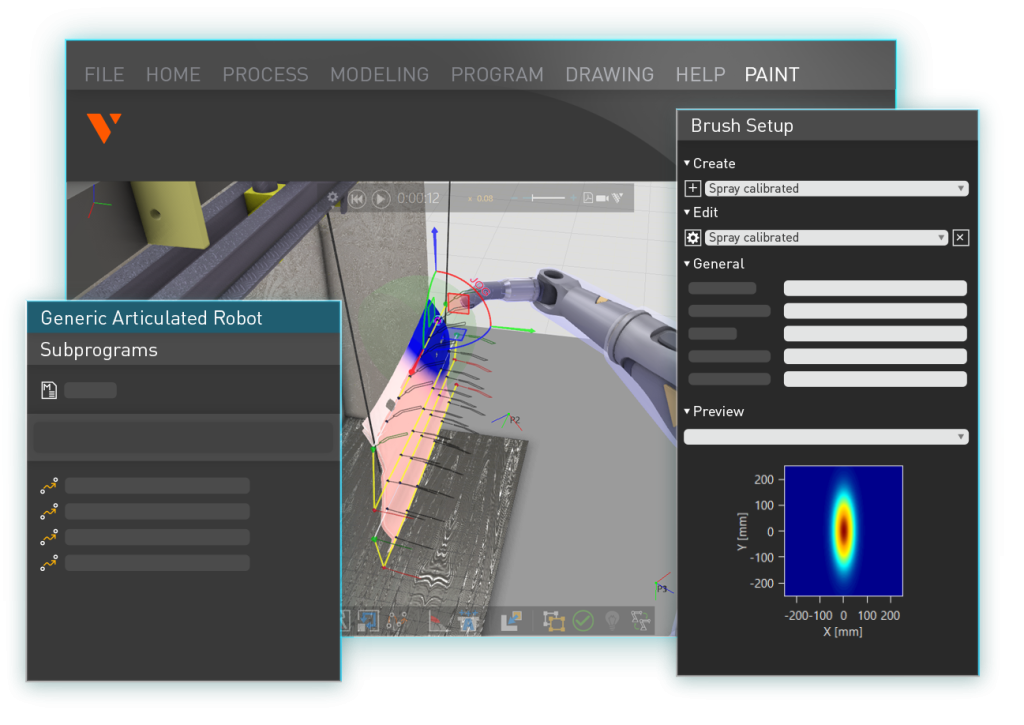
Task: Click the save icon under Subprograms
Action: point(49,390)
